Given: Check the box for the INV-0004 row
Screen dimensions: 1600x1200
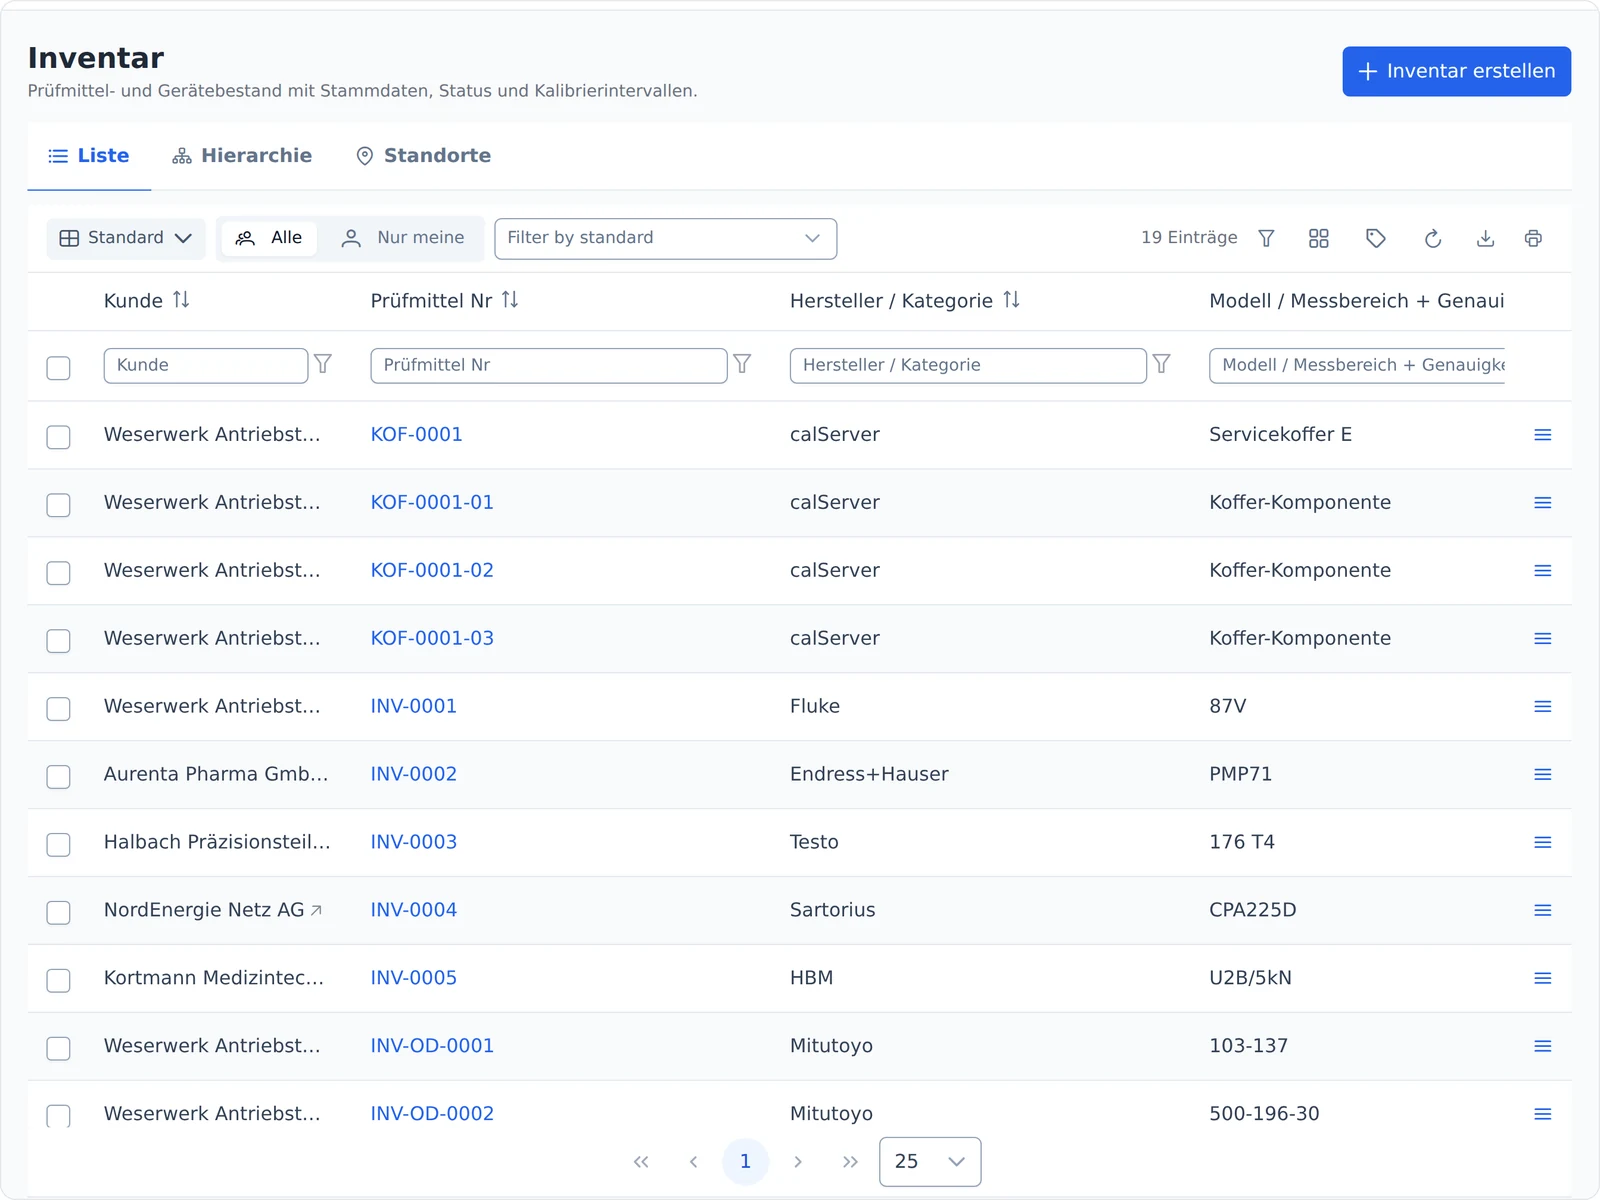Looking at the screenshot, I should 58,913.
